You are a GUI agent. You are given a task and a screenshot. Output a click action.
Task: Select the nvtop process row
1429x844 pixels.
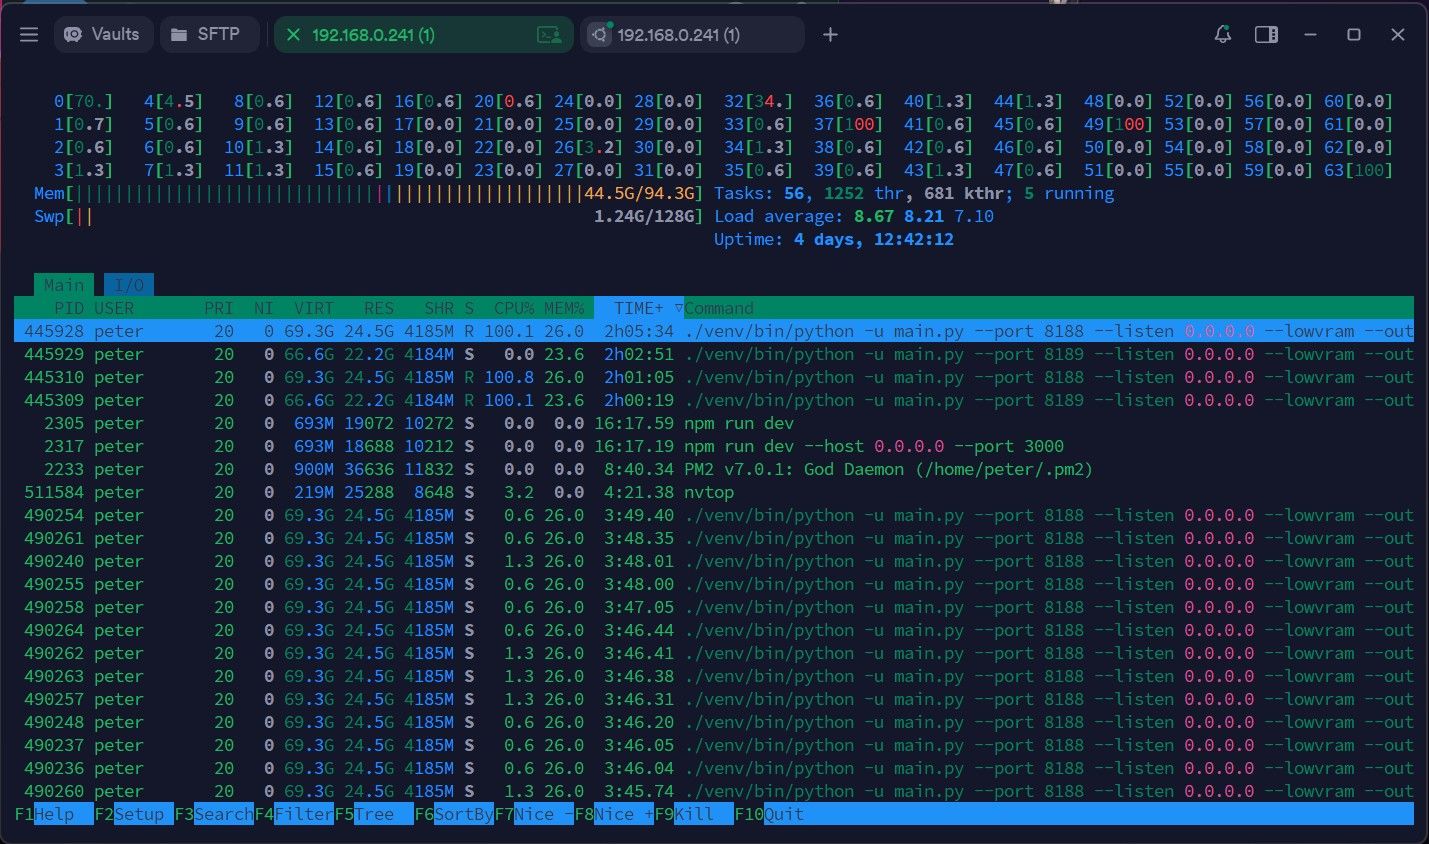[714, 492]
